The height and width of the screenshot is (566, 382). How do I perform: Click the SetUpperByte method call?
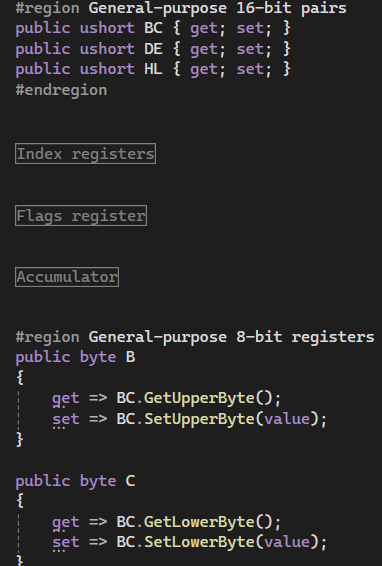click(199, 419)
